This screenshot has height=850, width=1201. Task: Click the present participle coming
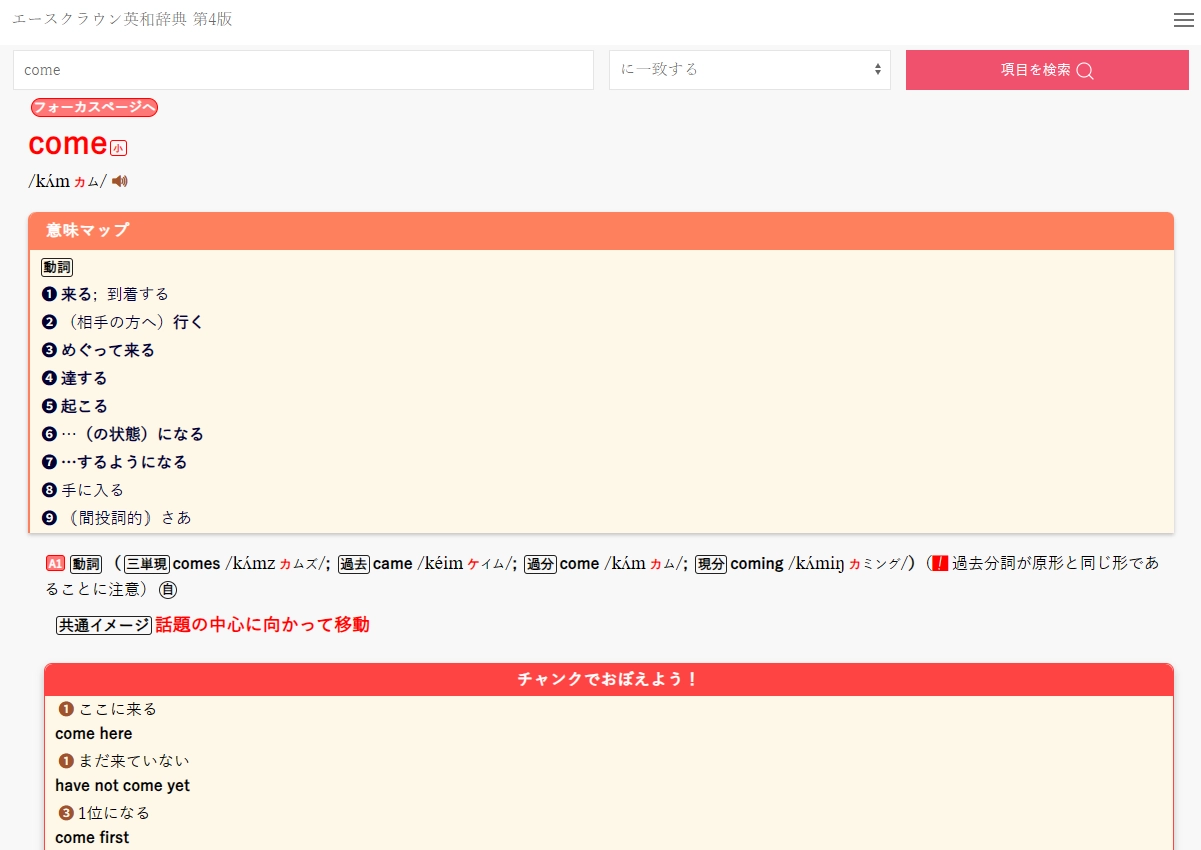[x=757, y=564]
